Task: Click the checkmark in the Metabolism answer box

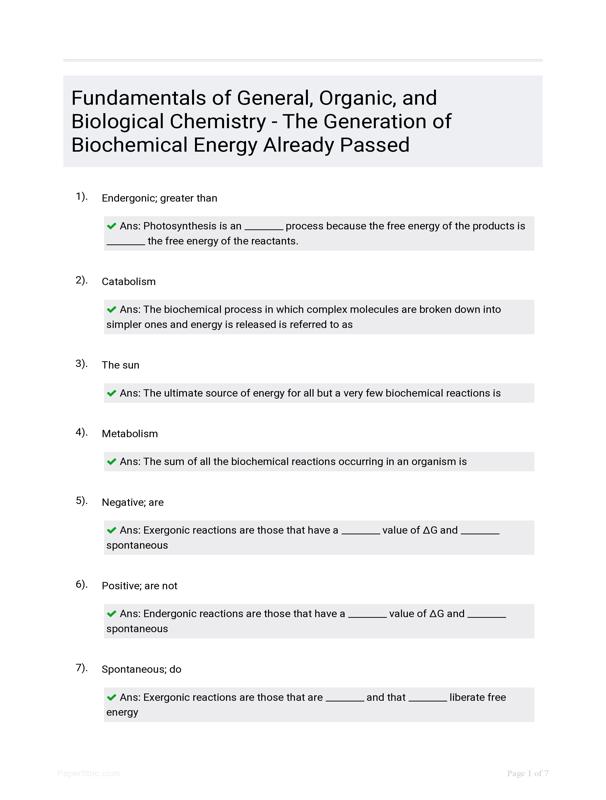Action: (x=111, y=462)
